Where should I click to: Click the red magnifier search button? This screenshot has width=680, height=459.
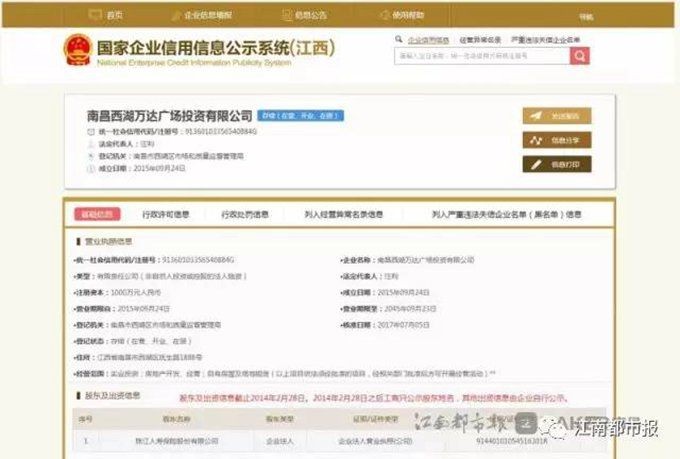point(580,56)
